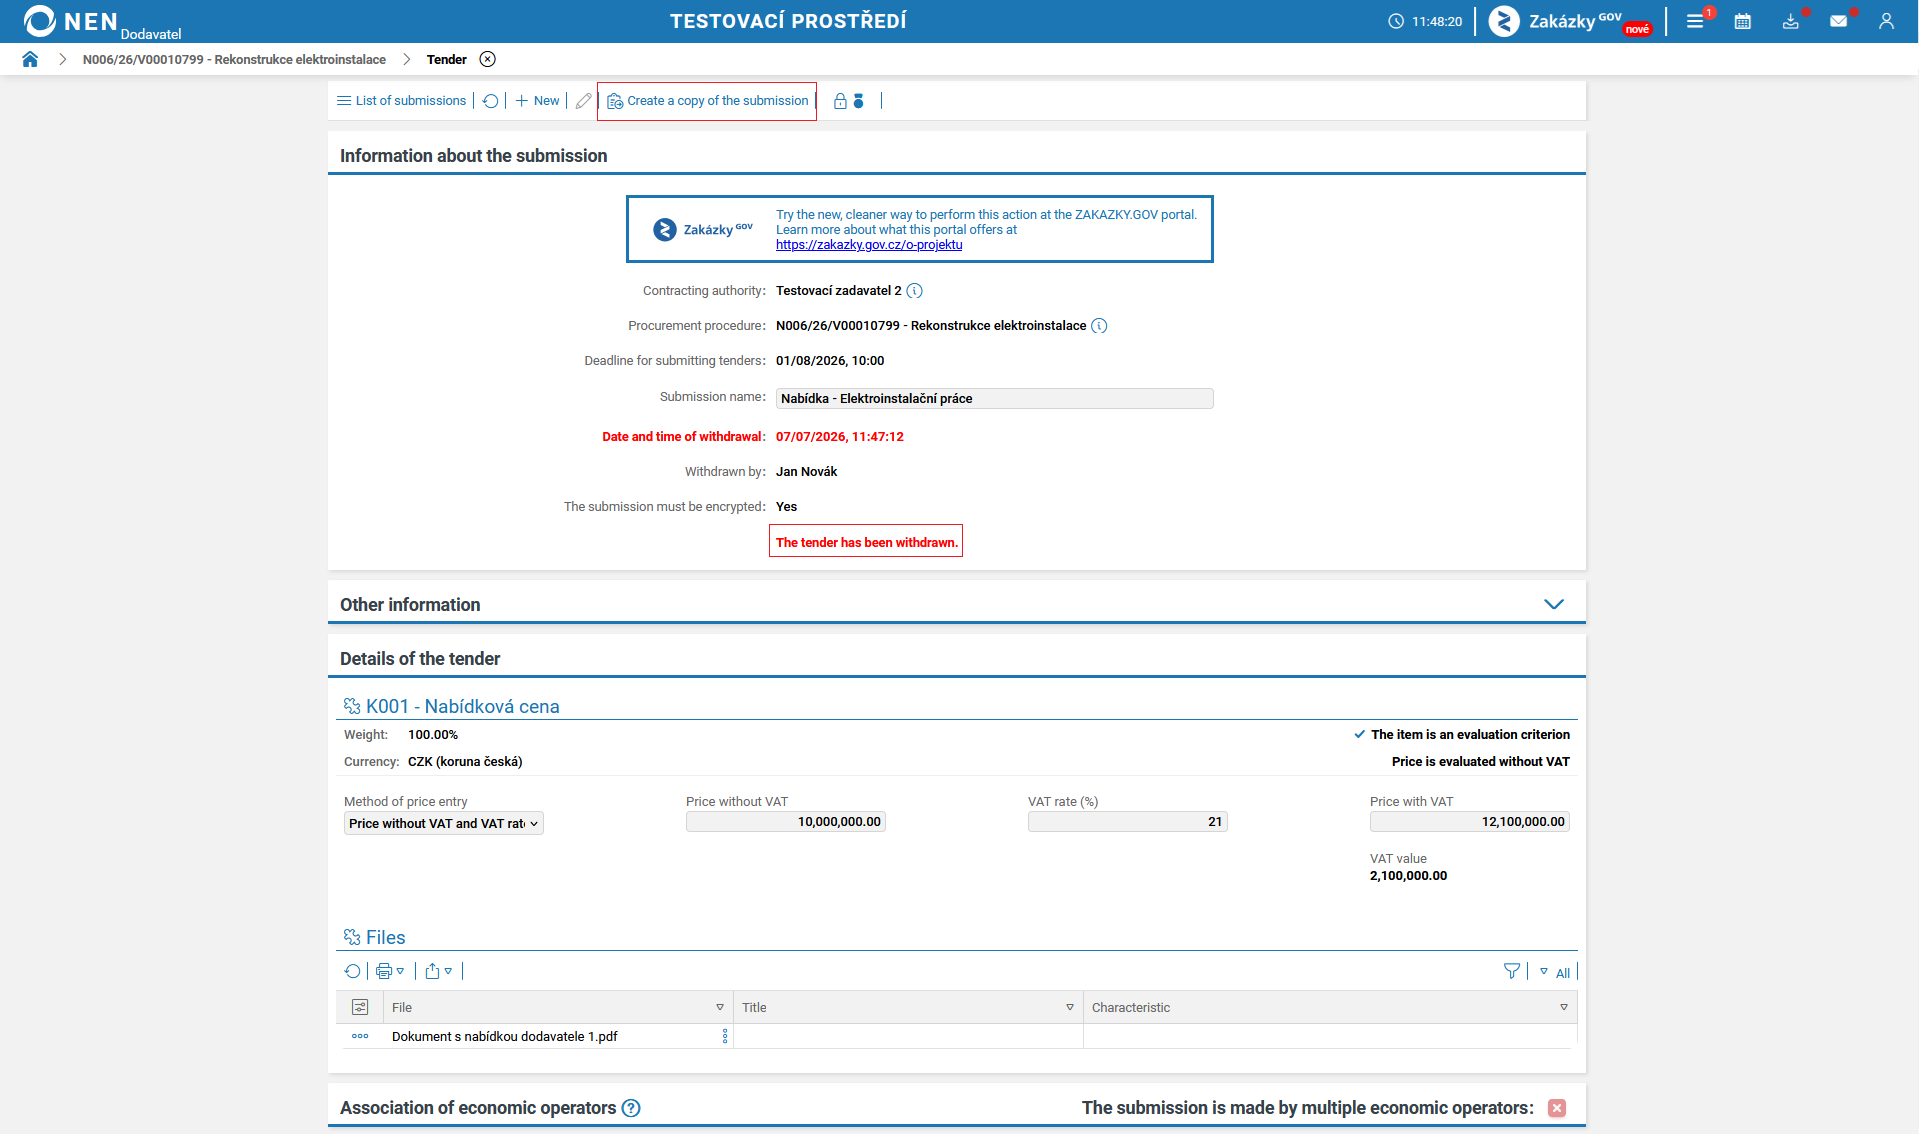Open the List of submissions
Image resolution: width=1919 pixels, height=1134 pixels.
tap(402, 101)
